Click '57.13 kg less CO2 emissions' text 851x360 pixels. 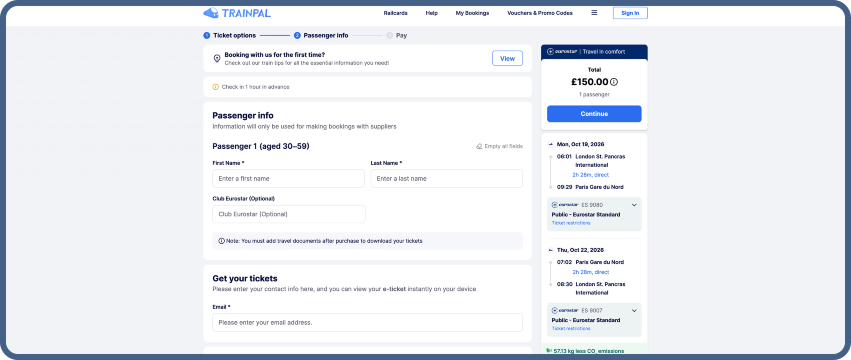(x=589, y=351)
